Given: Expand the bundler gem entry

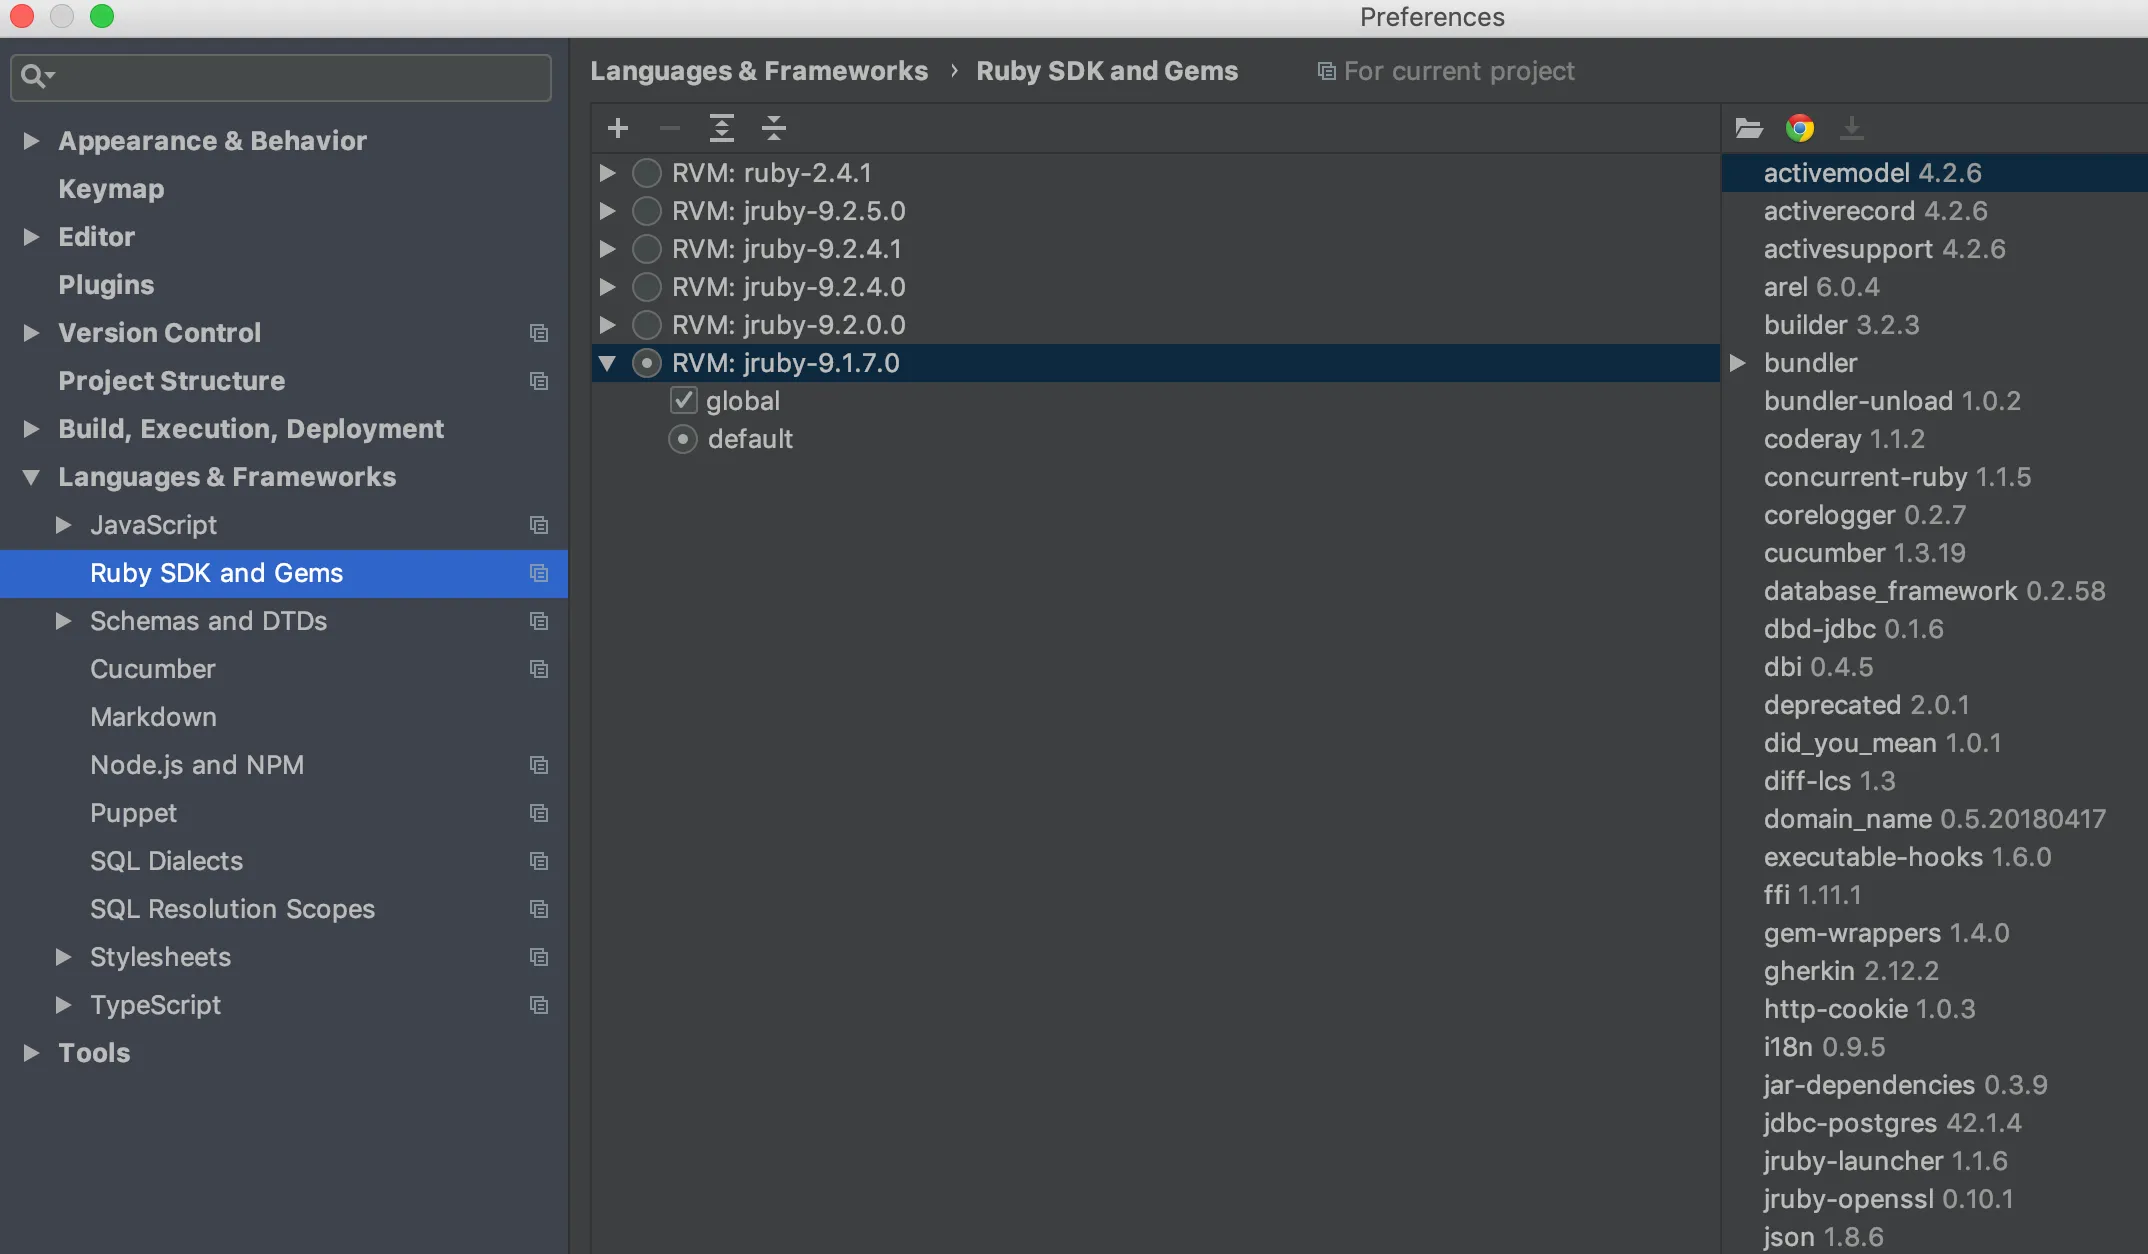Looking at the screenshot, I should [x=1738, y=363].
